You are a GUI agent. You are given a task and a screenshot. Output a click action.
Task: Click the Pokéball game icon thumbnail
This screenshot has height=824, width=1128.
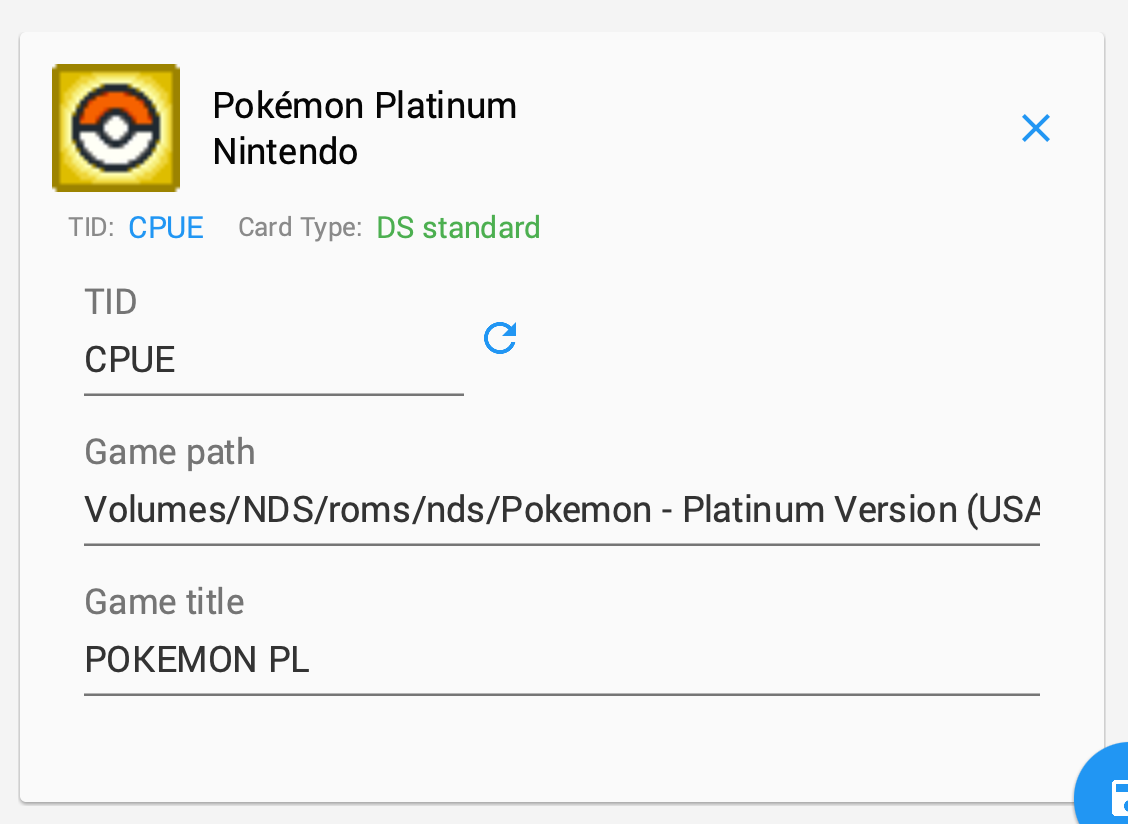tap(116, 128)
